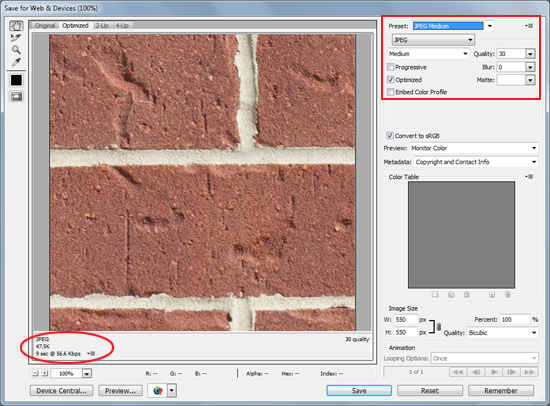The width and height of the screenshot is (550, 406).
Task: Toggle slices visibility icon
Action: click(16, 96)
